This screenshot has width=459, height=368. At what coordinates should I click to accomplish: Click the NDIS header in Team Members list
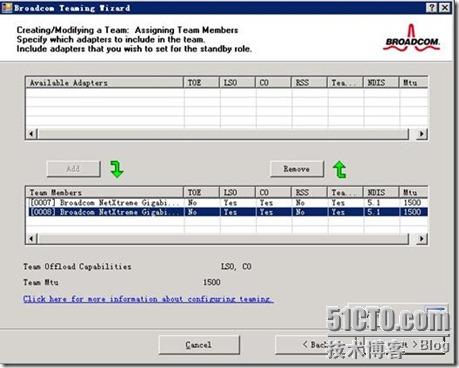point(381,192)
